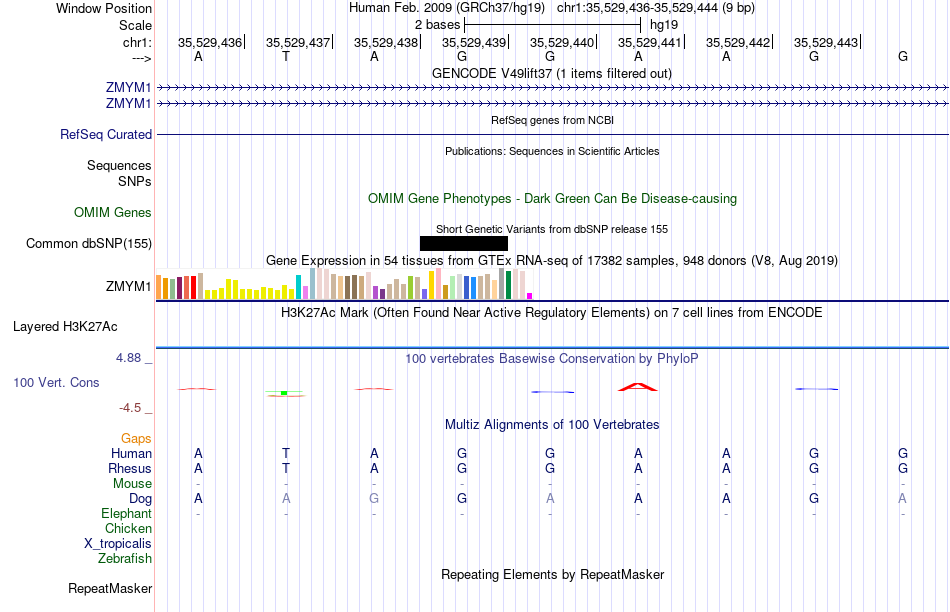Click the ---> base direction arrow label
Viewport: 950px width, 612px height.
[x=141, y=58]
